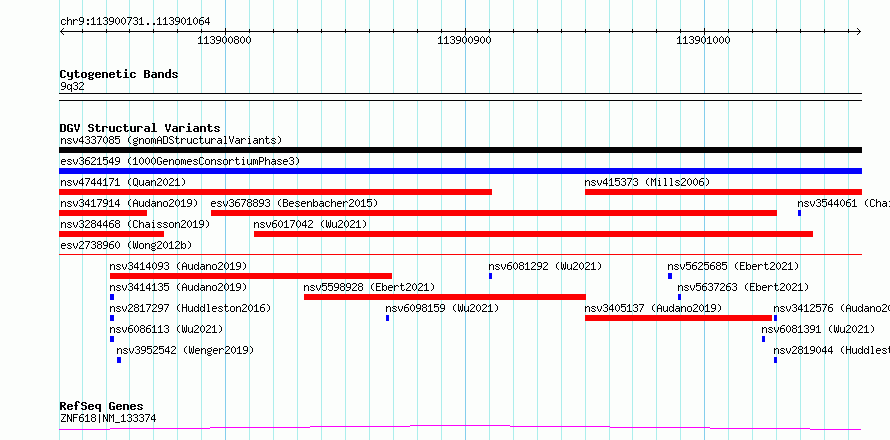Click the chr9:113900731..113901064 coordinate label
Image resolution: width=890 pixels, height=440 pixels.
tap(135, 22)
